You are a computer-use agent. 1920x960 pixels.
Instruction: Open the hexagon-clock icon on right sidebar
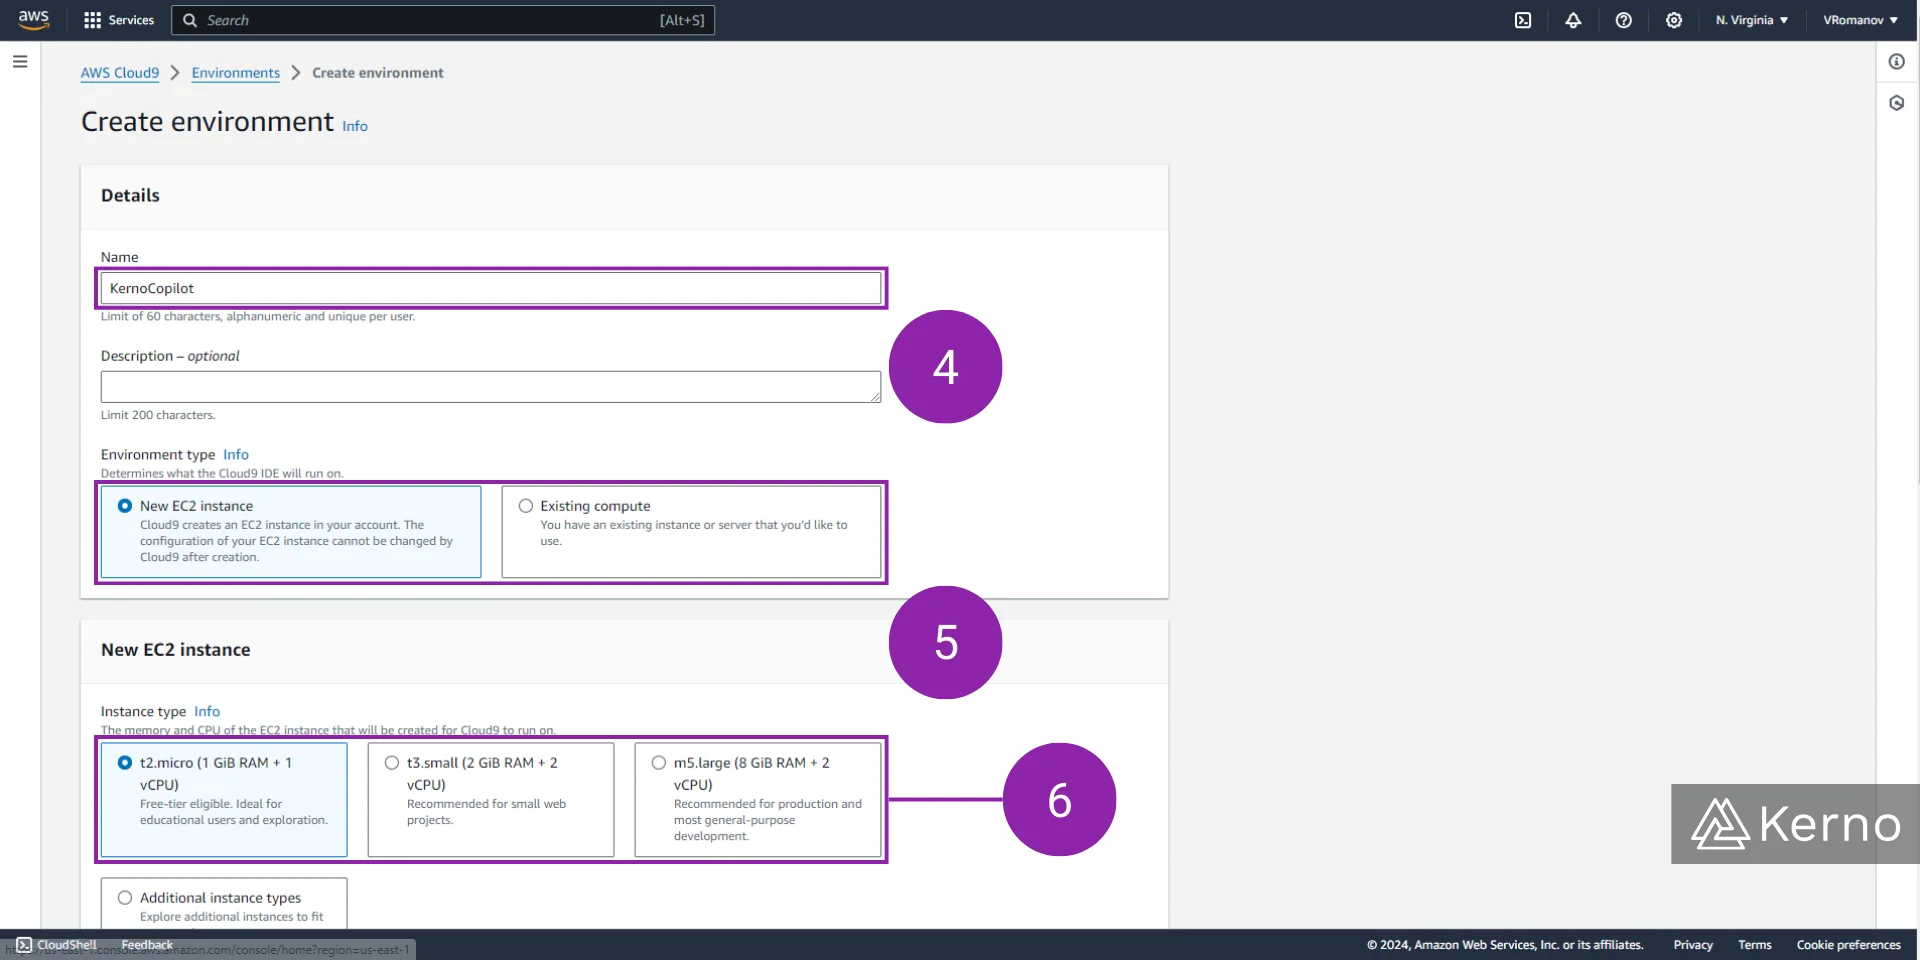pos(1897,103)
